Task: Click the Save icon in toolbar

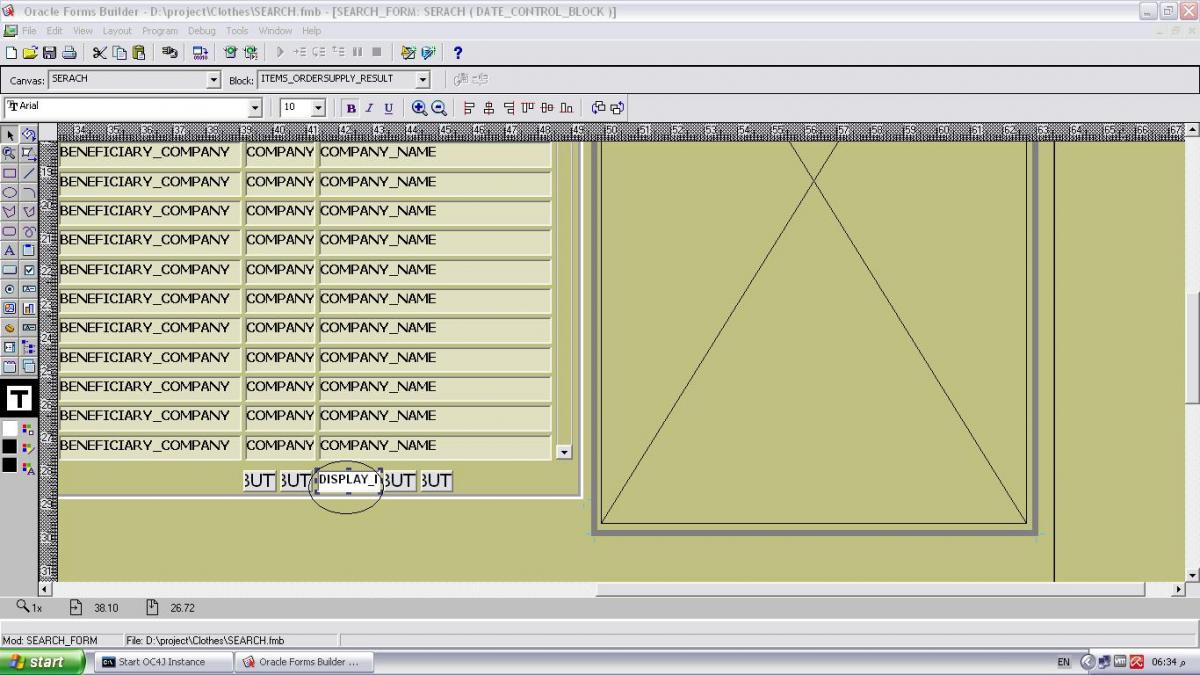Action: [x=49, y=52]
